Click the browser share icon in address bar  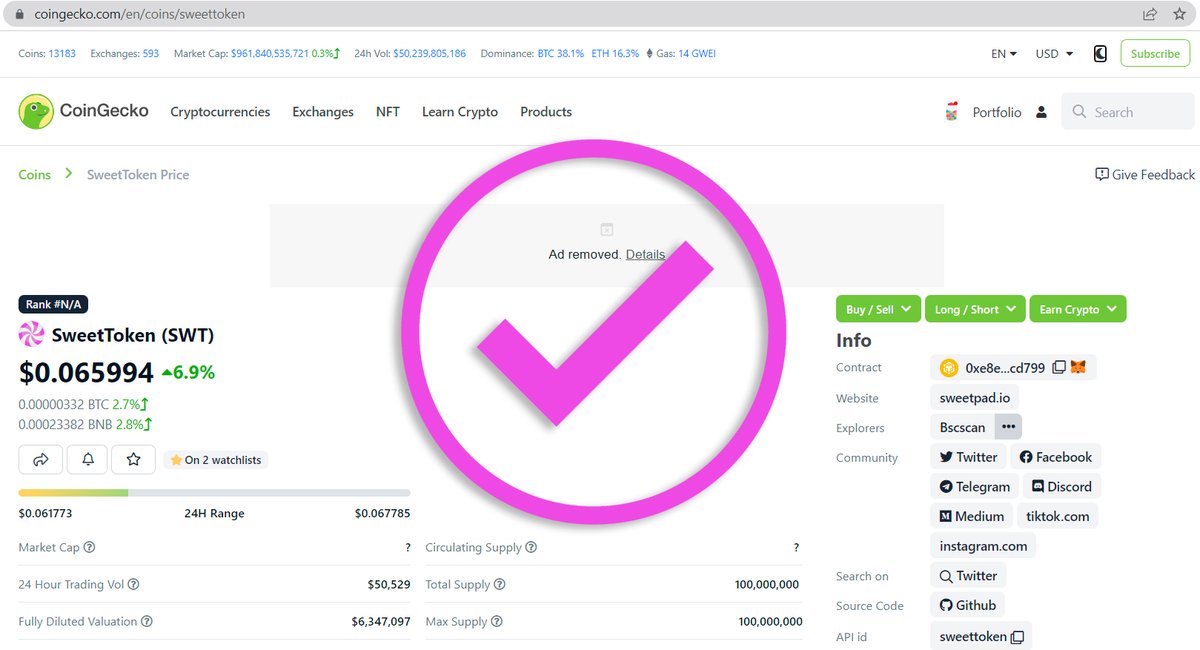pyautogui.click(x=1150, y=14)
